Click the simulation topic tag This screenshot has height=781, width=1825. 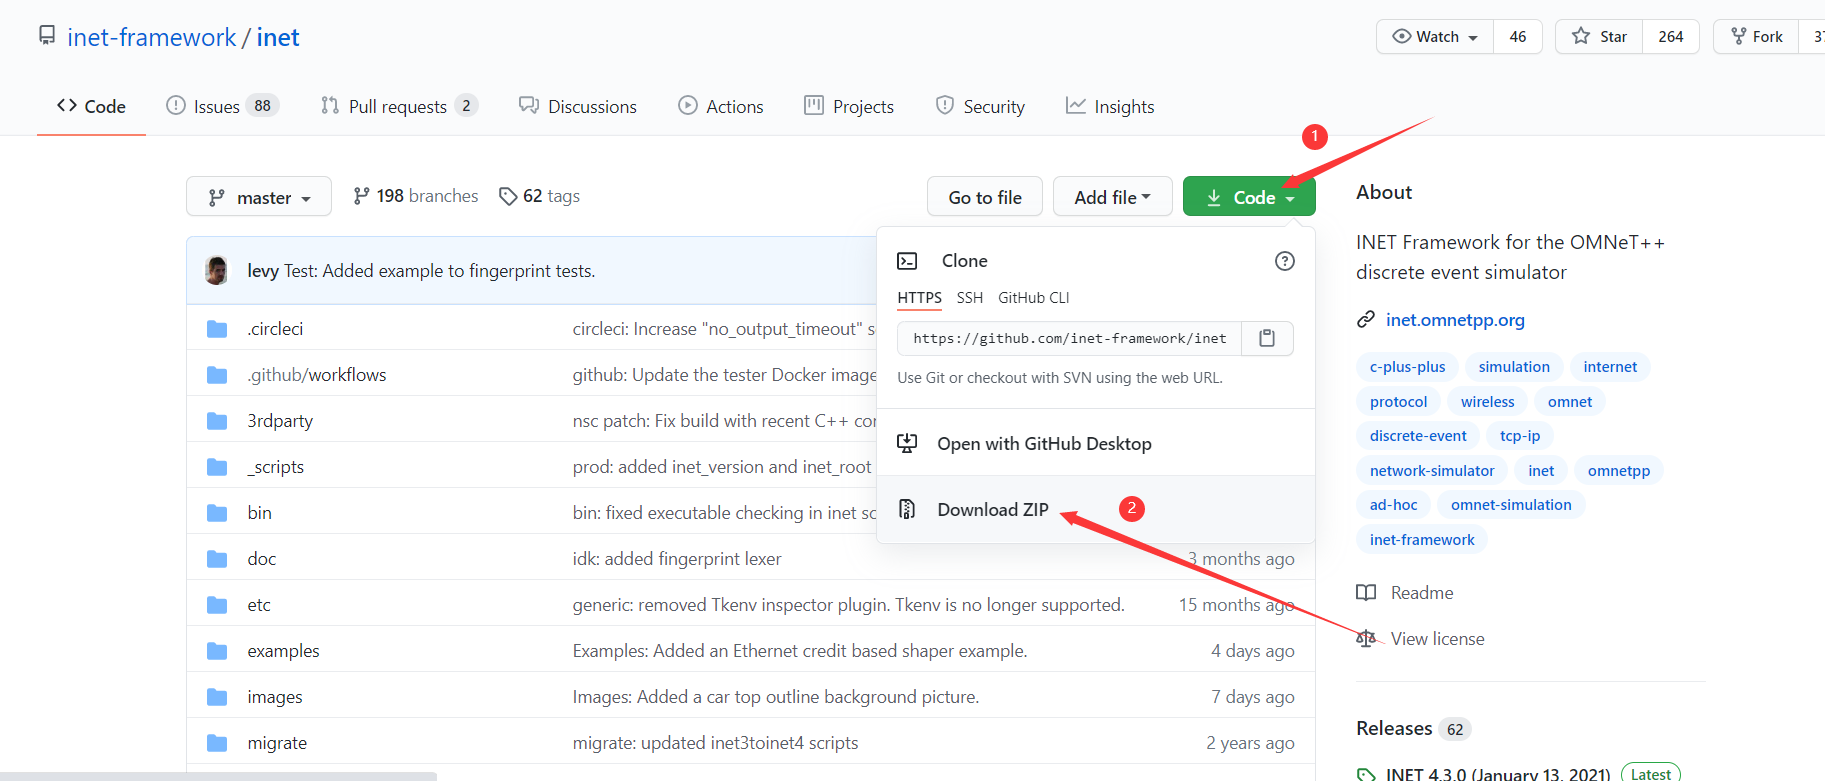pyautogui.click(x=1514, y=367)
